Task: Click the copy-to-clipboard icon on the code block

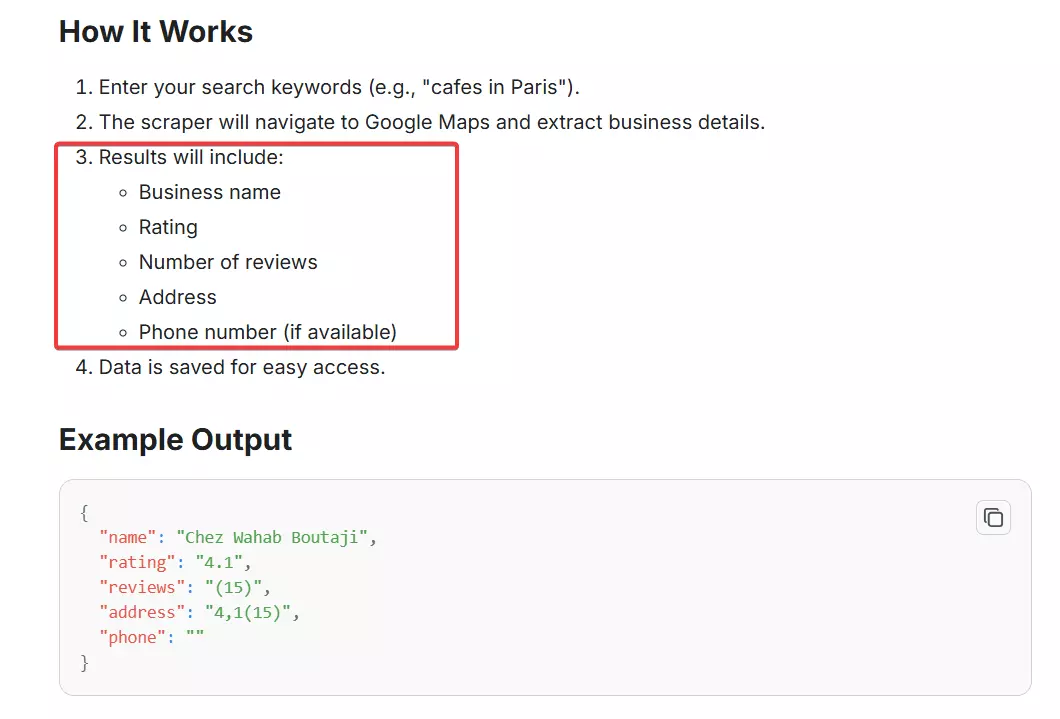Action: [993, 517]
